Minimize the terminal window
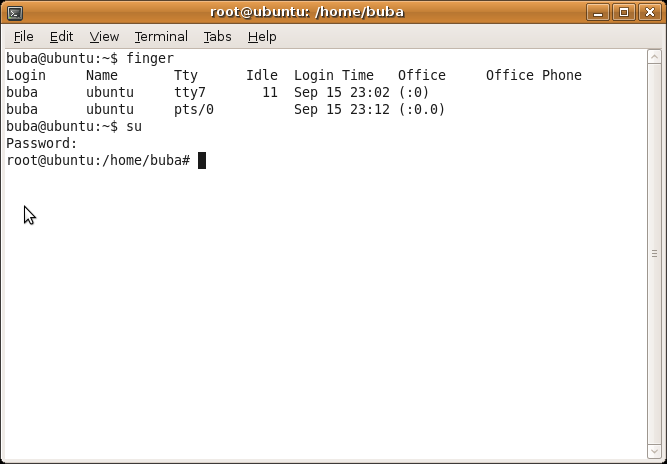The image size is (667, 464). pos(598,12)
